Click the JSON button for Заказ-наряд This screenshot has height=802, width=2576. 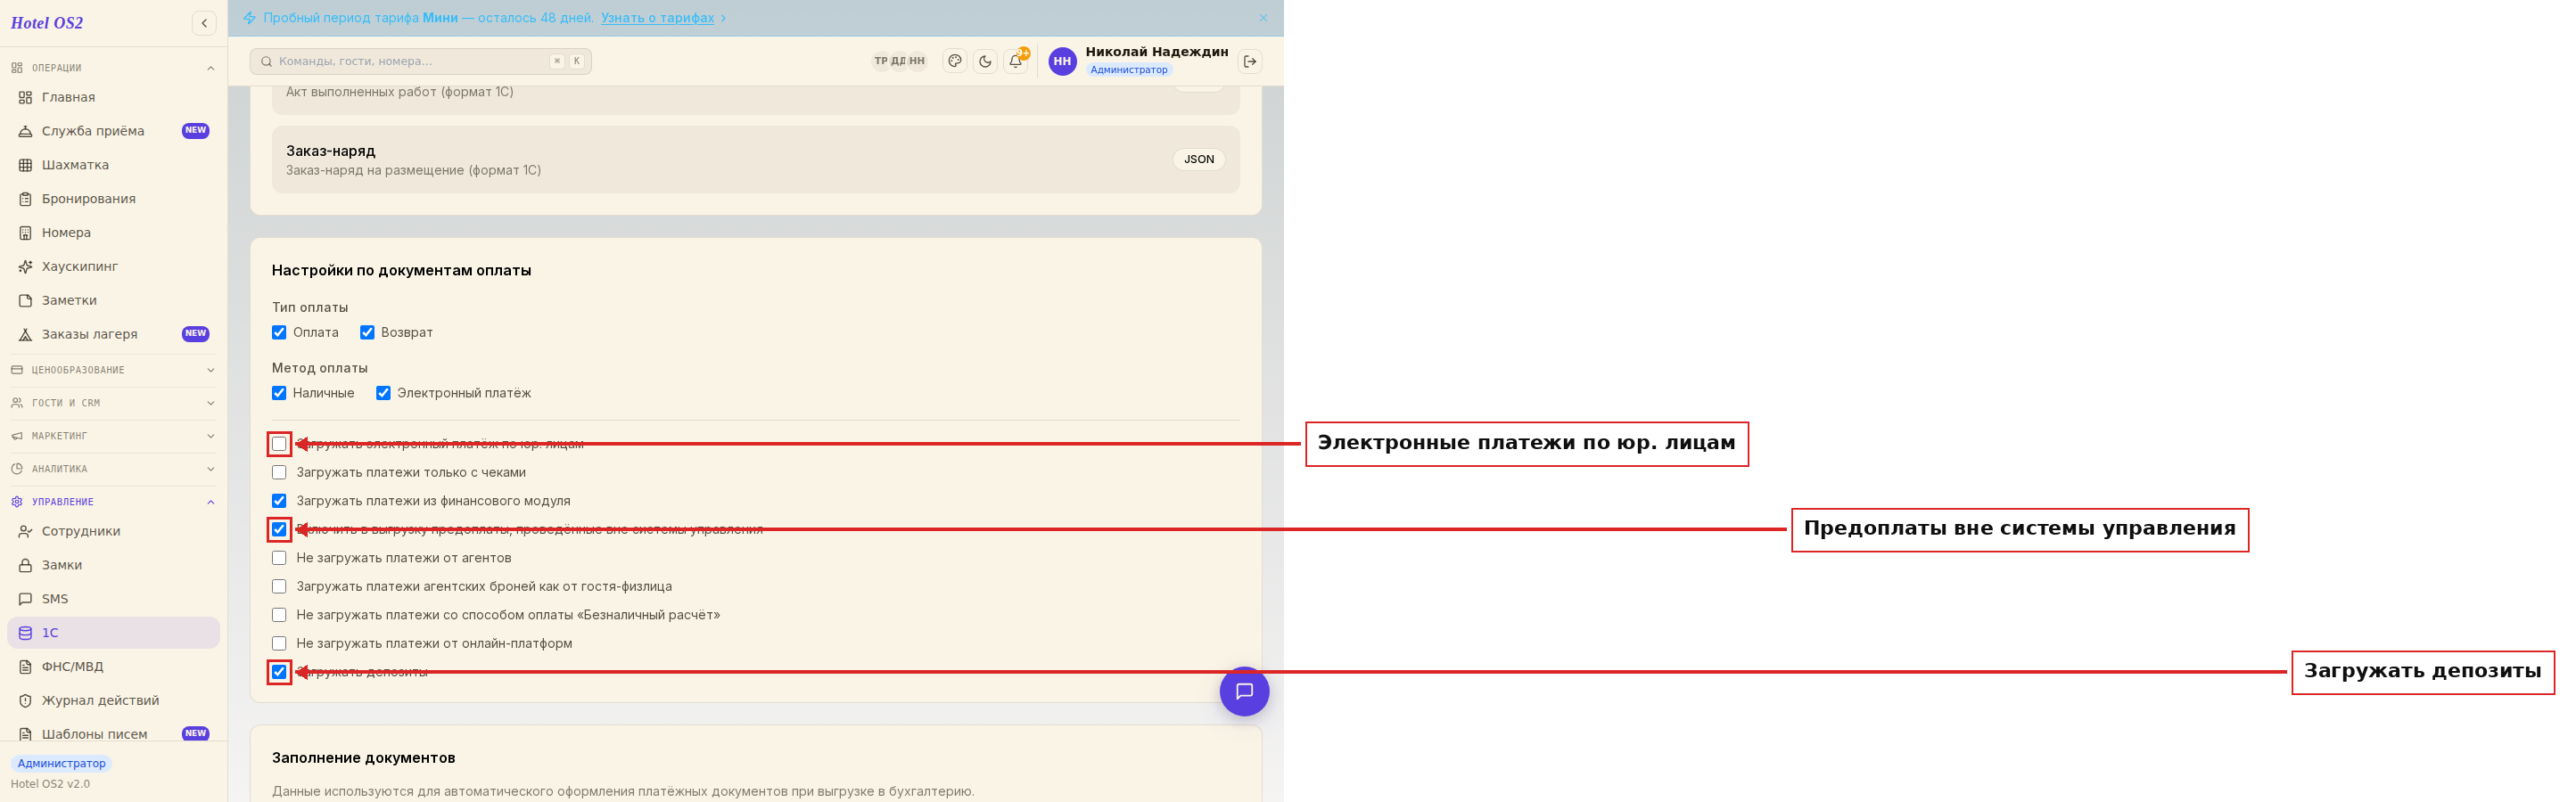click(1198, 159)
